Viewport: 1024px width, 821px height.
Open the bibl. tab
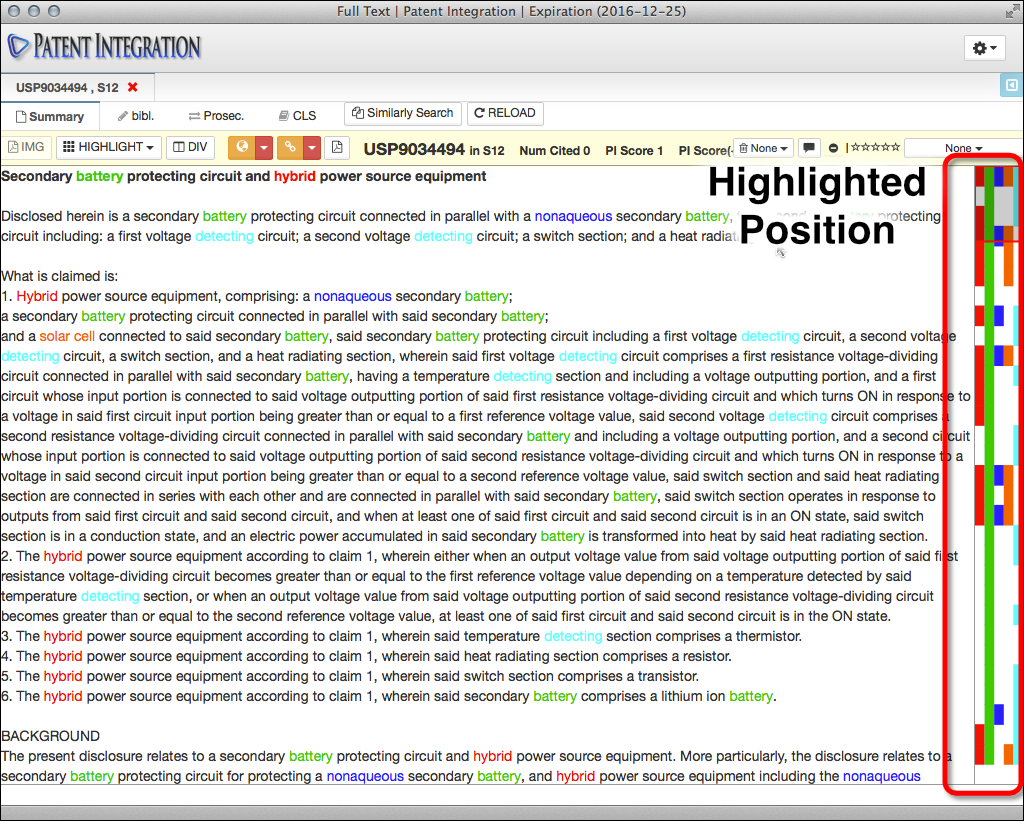point(135,116)
